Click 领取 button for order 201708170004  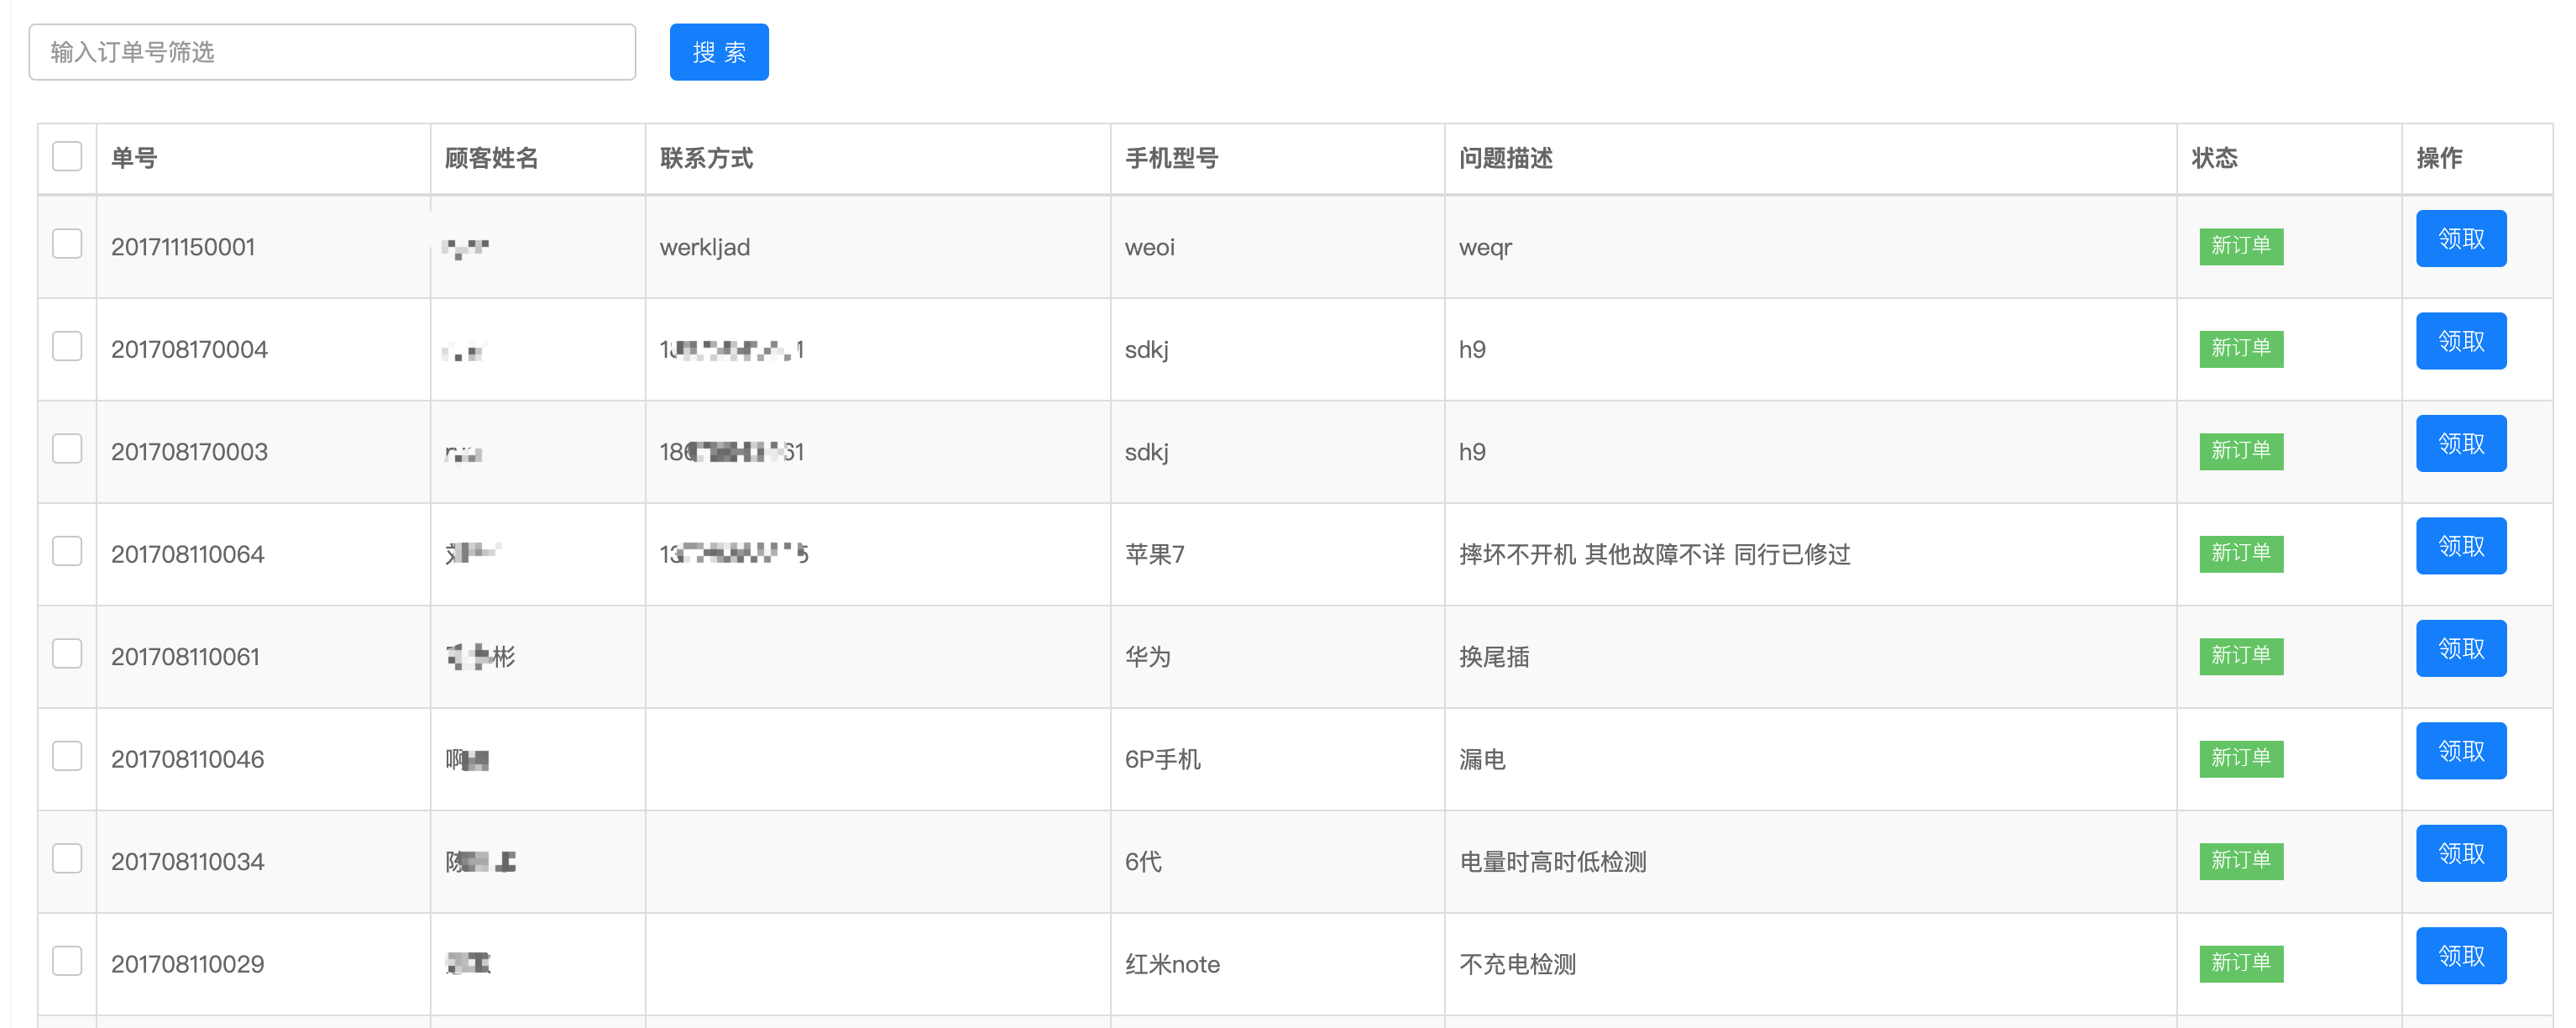(2460, 341)
